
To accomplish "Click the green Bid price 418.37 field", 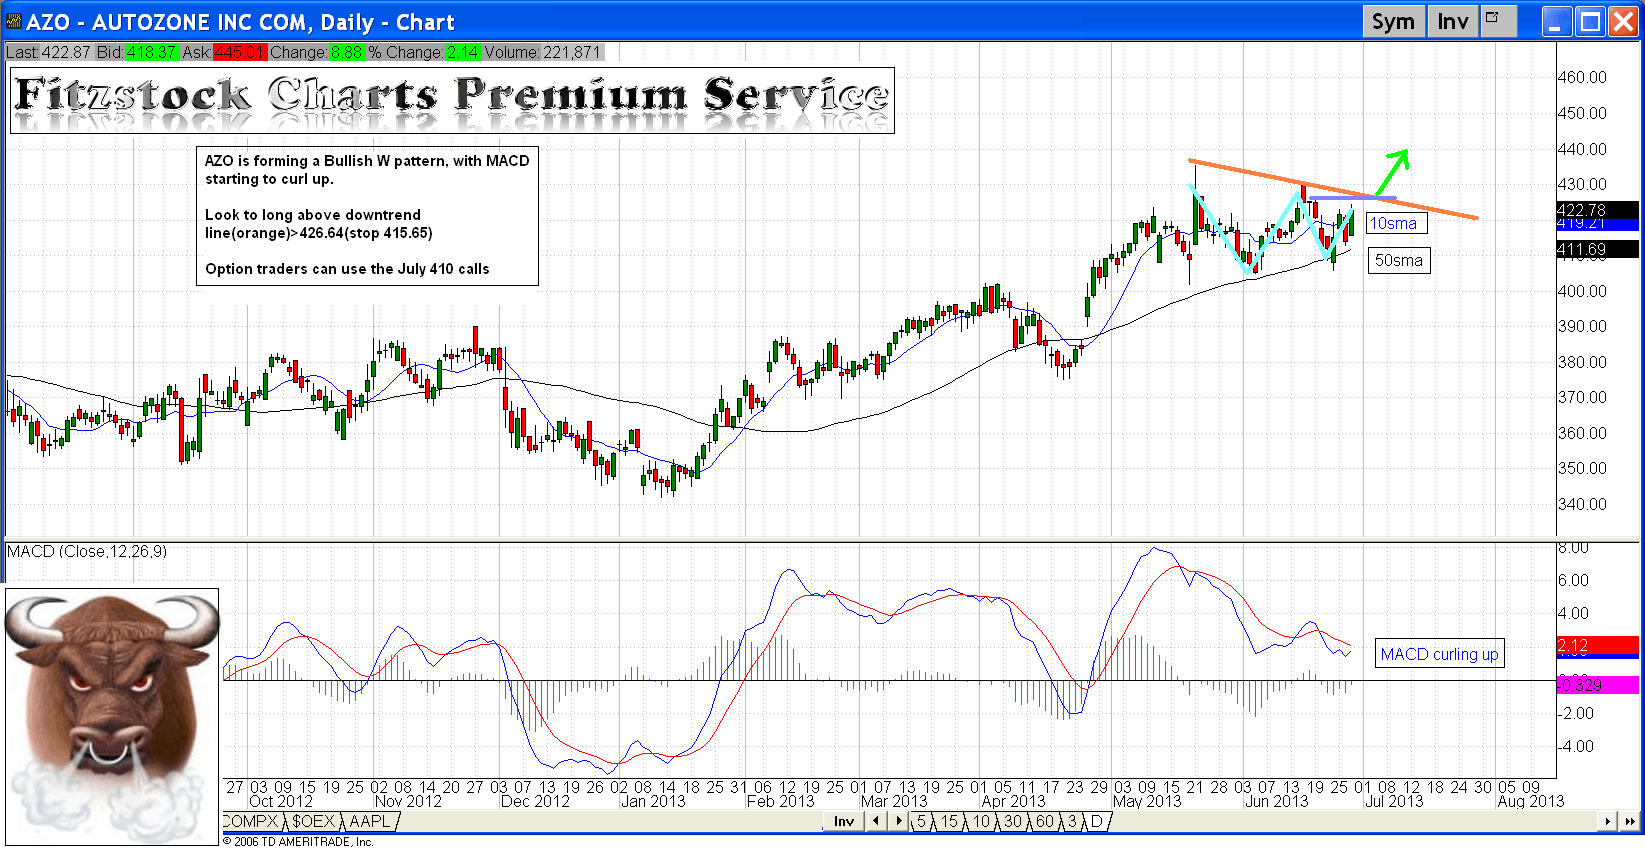I will coord(151,52).
